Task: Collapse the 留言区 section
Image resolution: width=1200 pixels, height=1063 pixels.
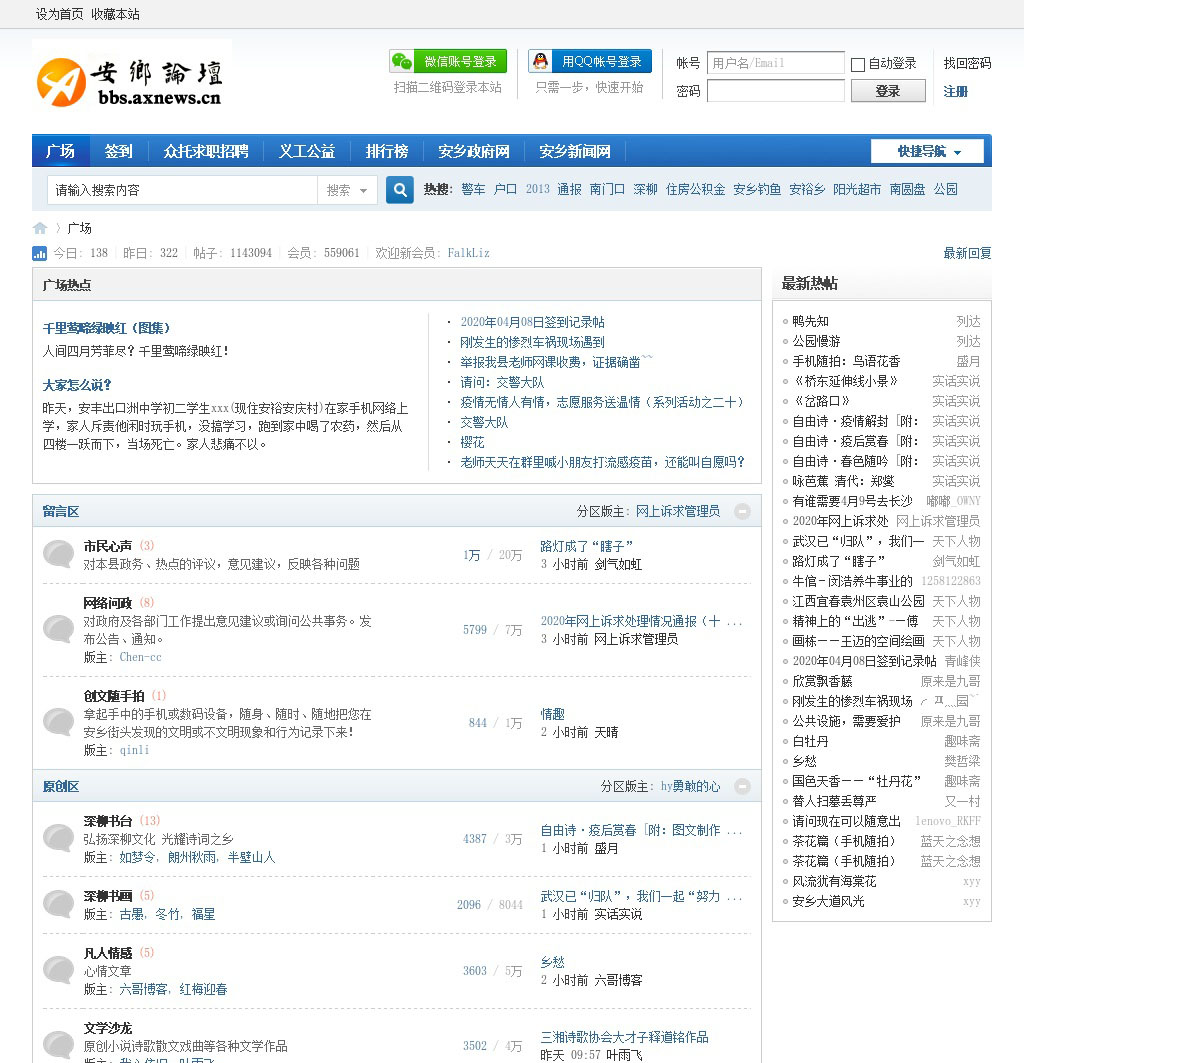Action: click(742, 511)
